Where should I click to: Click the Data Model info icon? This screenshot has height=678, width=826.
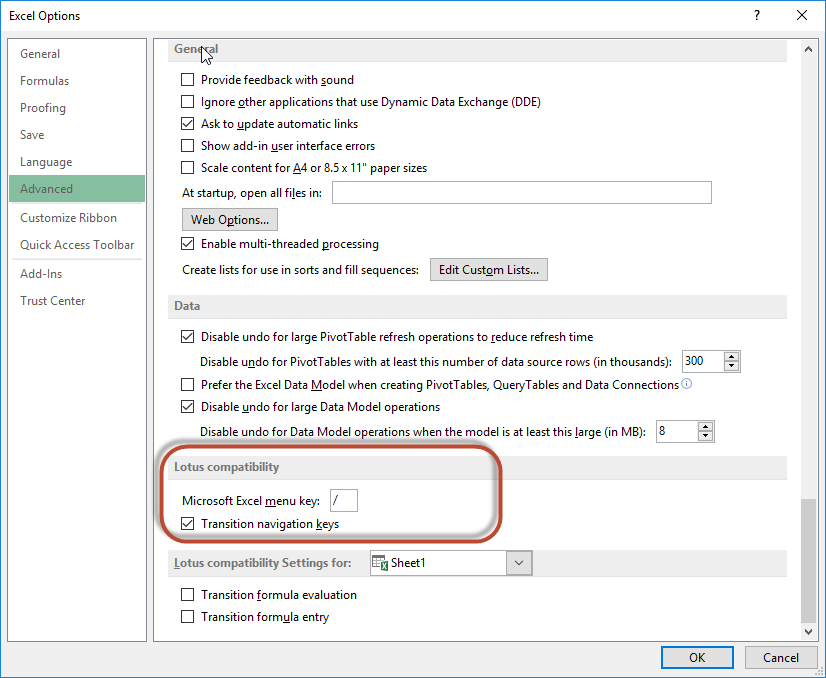pyautogui.click(x=686, y=384)
